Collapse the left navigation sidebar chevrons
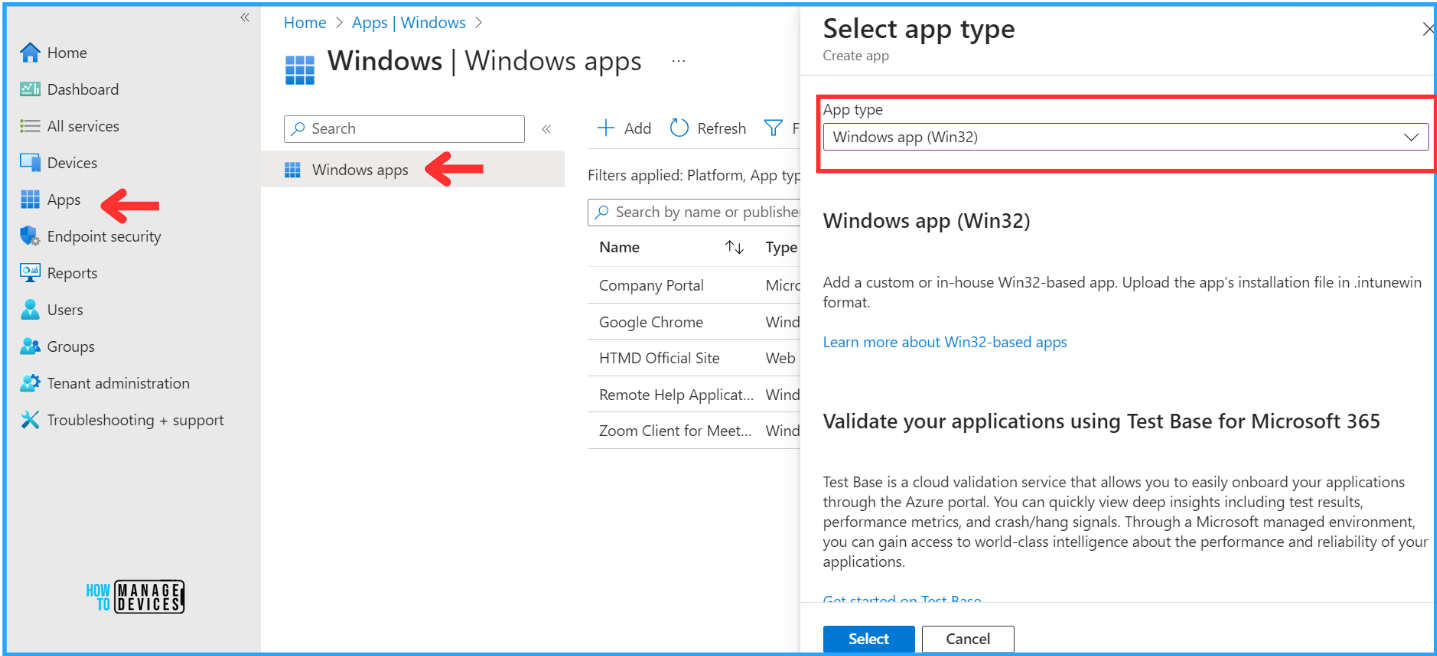This screenshot has width=1437, height=656. [x=245, y=18]
